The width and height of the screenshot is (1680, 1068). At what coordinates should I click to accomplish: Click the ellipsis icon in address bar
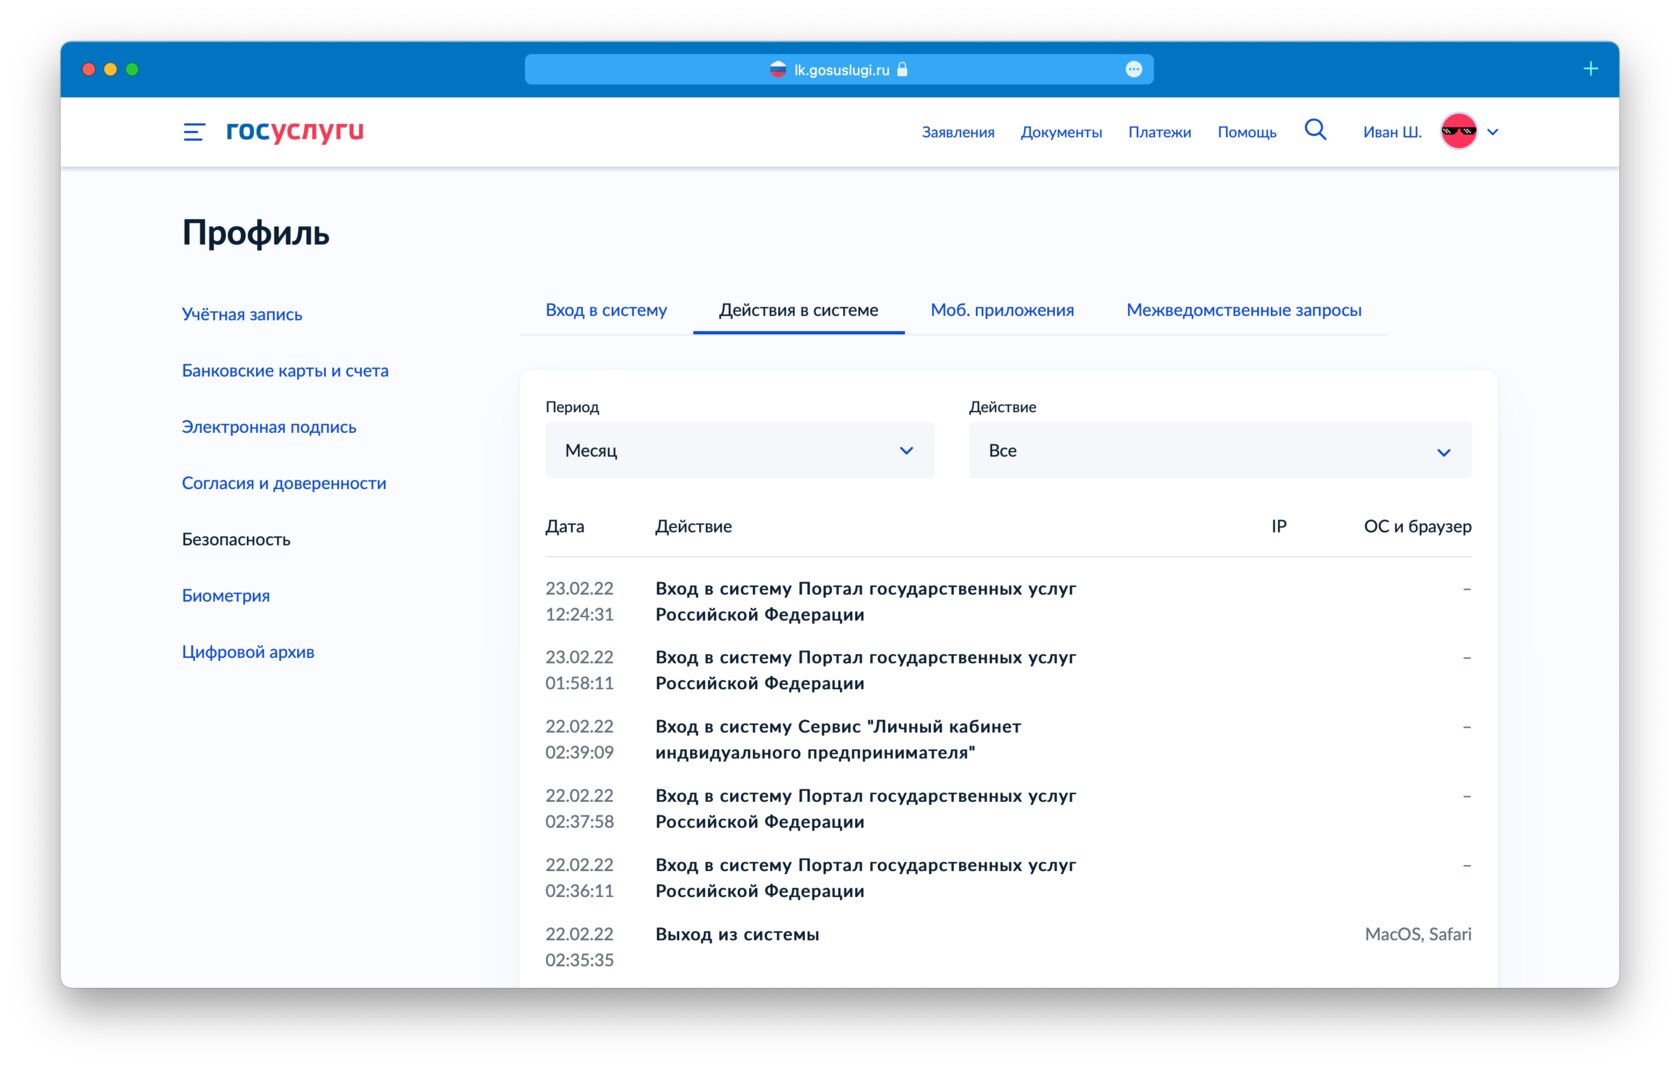click(x=1133, y=69)
